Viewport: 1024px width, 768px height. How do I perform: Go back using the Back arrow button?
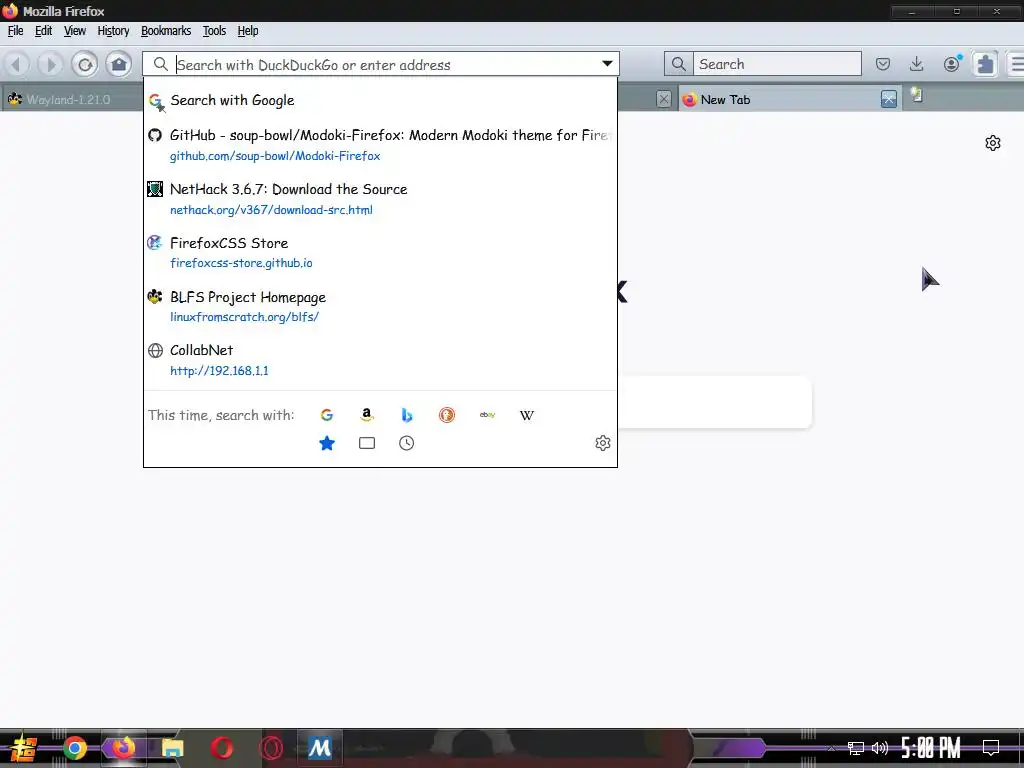point(17,64)
